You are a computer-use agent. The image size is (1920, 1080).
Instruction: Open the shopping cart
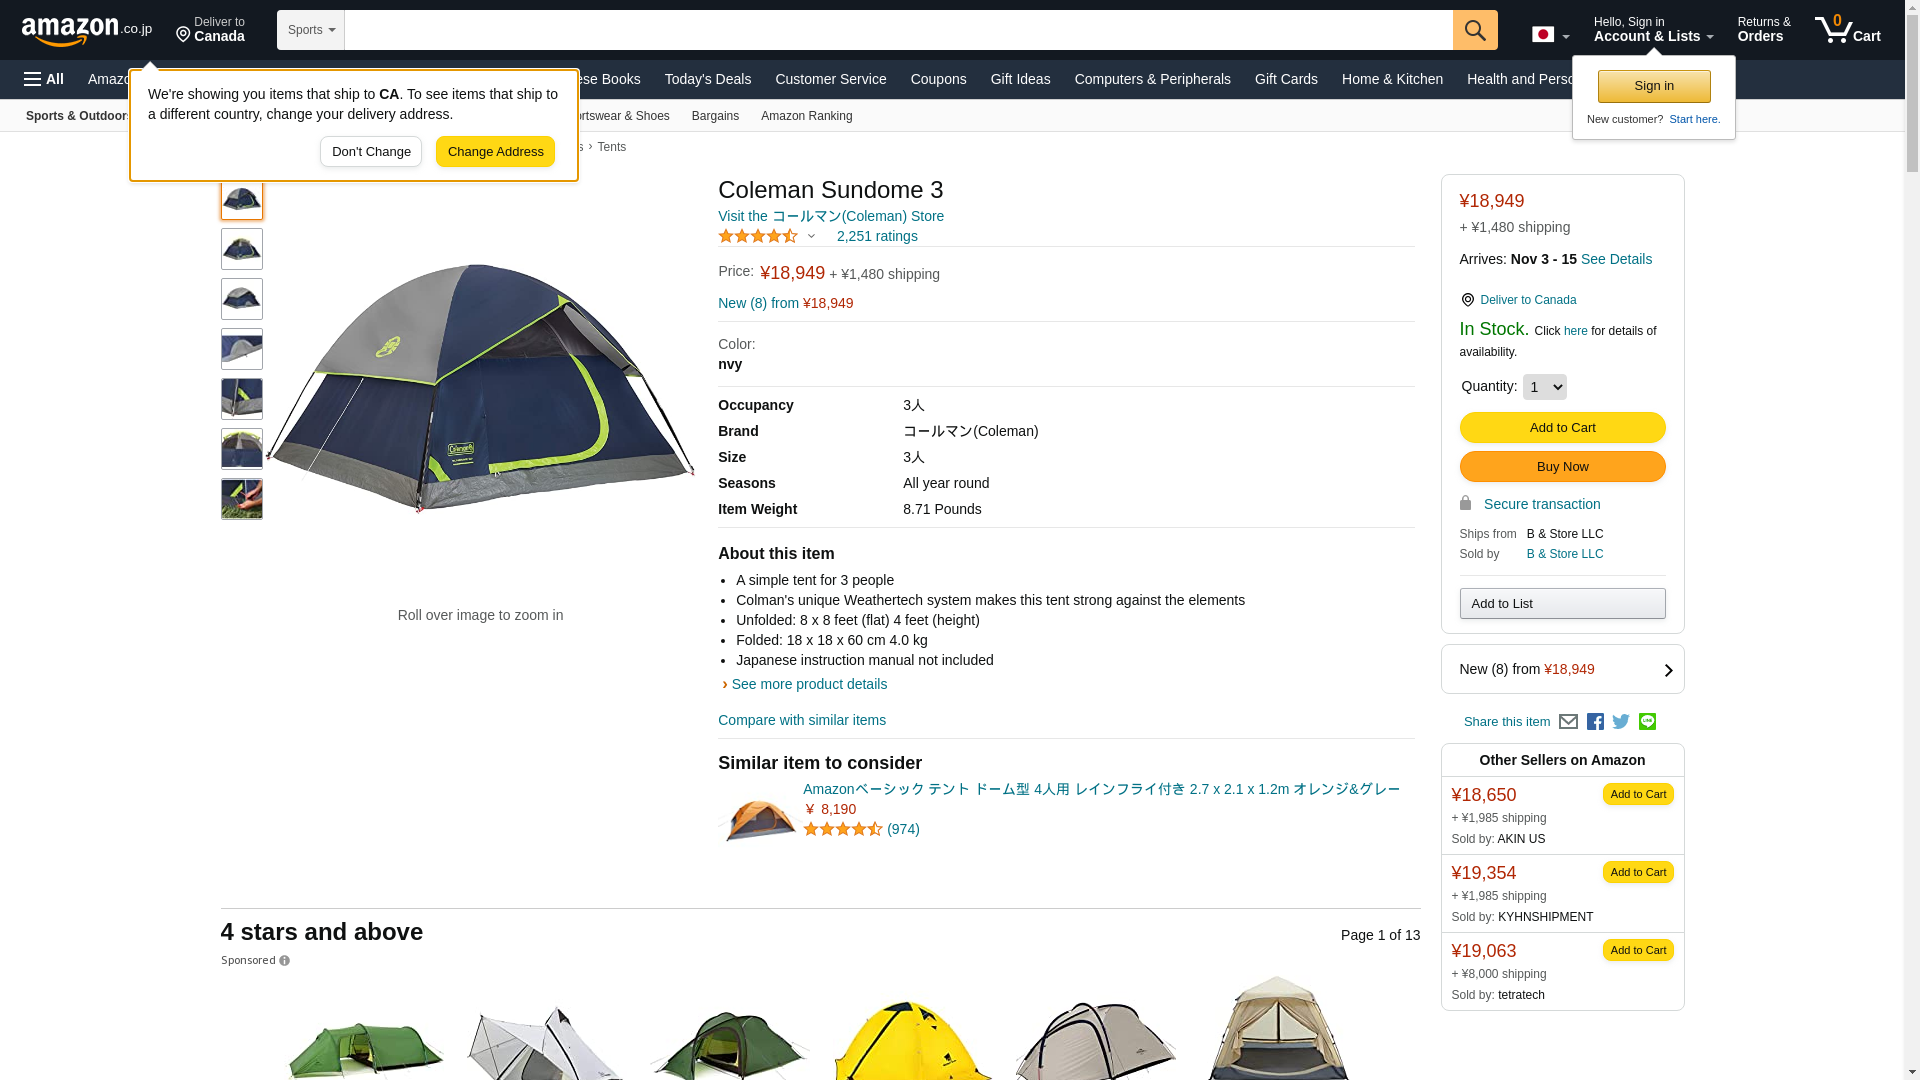coord(1848,30)
